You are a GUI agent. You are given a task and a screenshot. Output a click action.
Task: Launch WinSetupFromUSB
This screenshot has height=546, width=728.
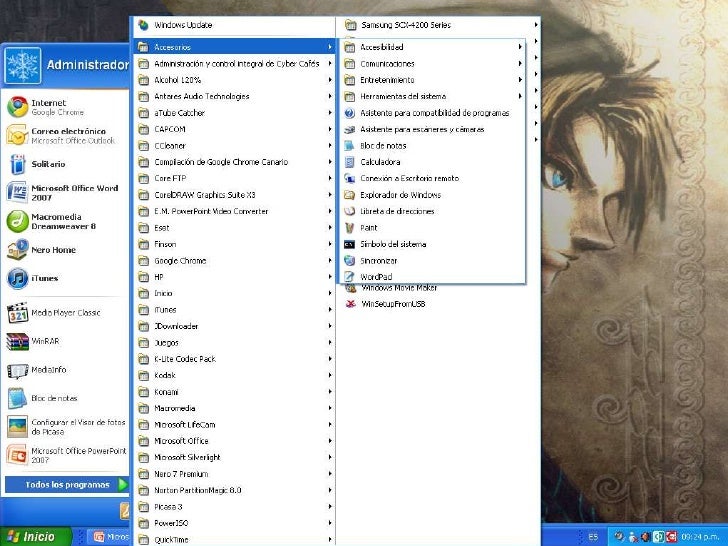pos(393,304)
